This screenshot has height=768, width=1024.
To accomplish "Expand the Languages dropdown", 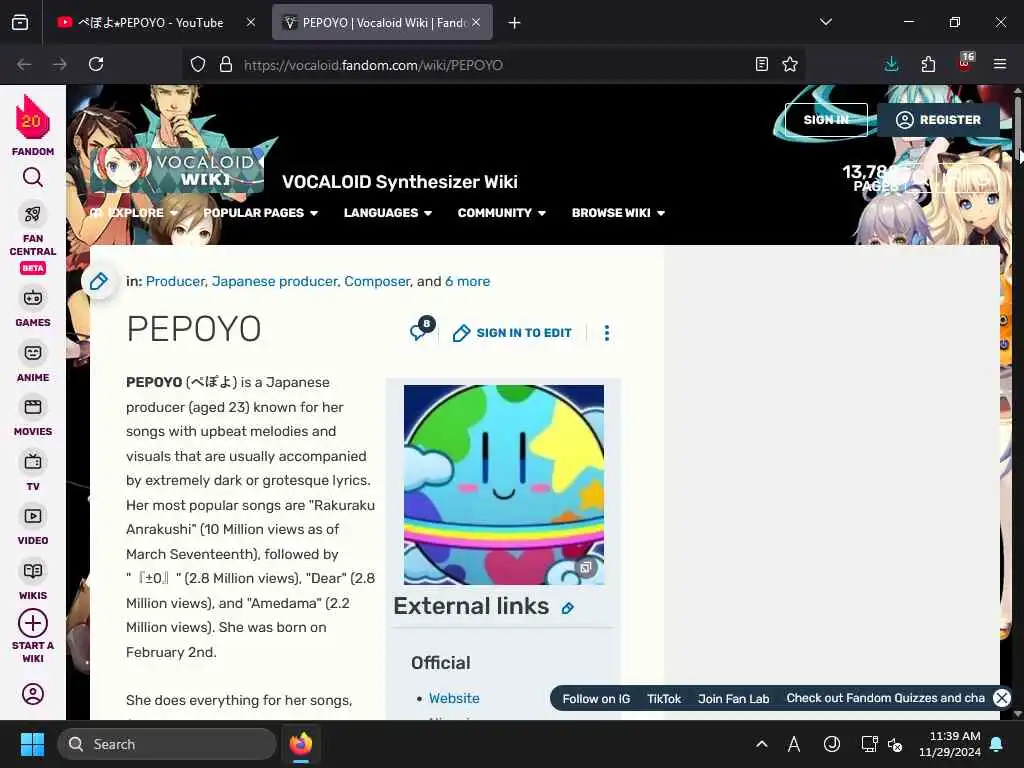I will 388,213.
